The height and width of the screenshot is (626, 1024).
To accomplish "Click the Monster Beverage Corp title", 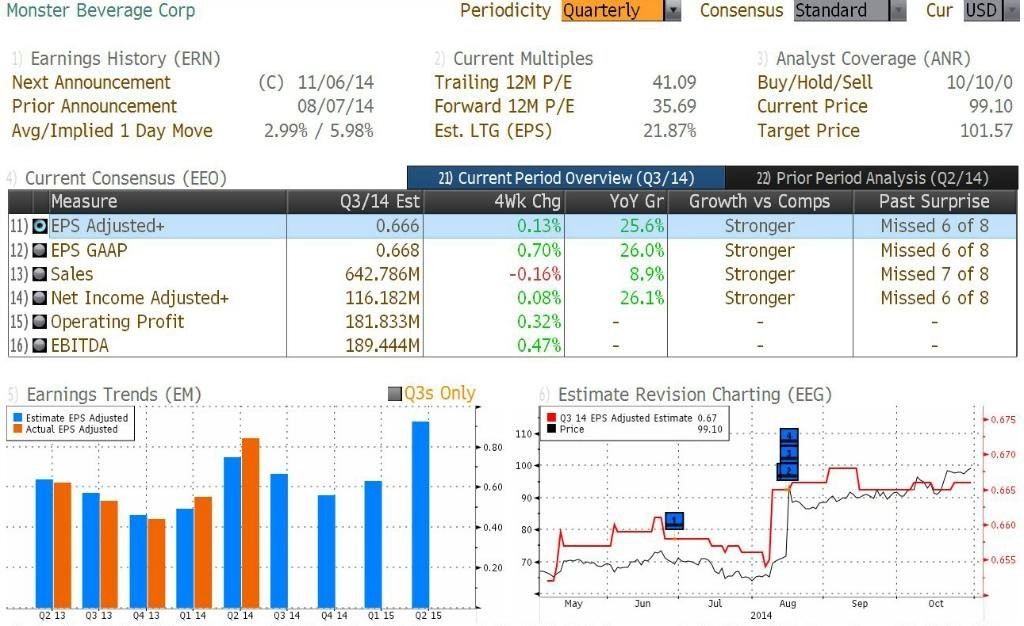I will 101,10.
